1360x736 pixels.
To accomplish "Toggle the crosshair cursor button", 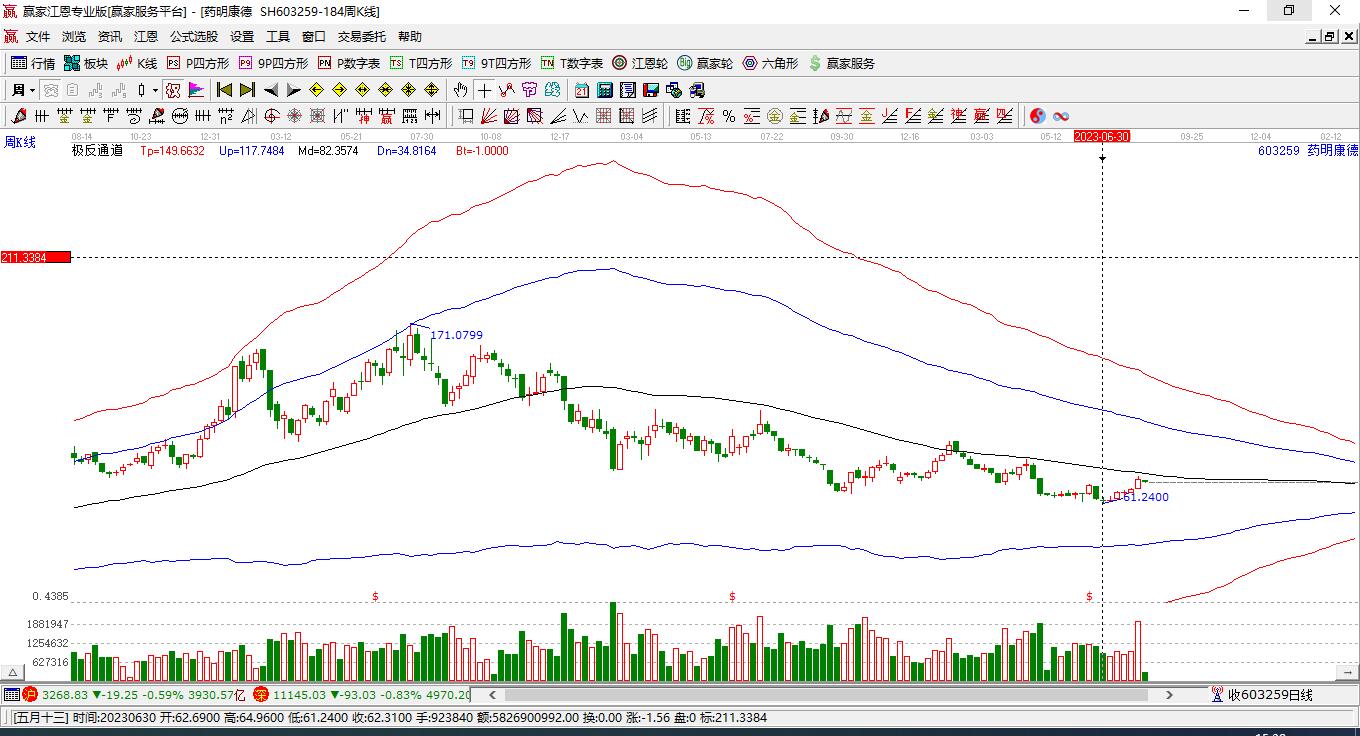I will pyautogui.click(x=484, y=90).
